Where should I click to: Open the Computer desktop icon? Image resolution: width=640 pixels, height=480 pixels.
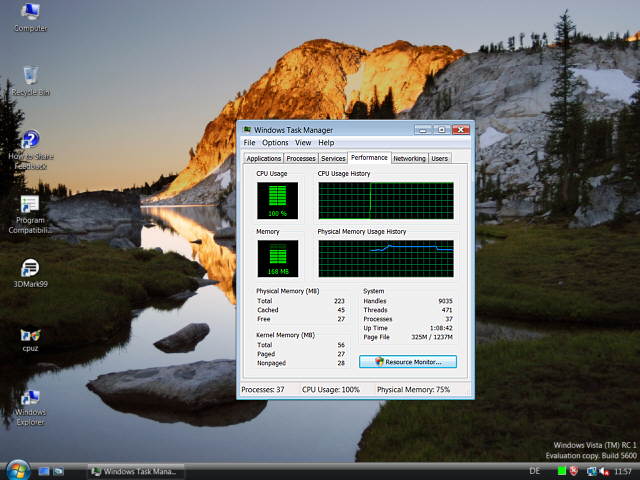[30, 17]
